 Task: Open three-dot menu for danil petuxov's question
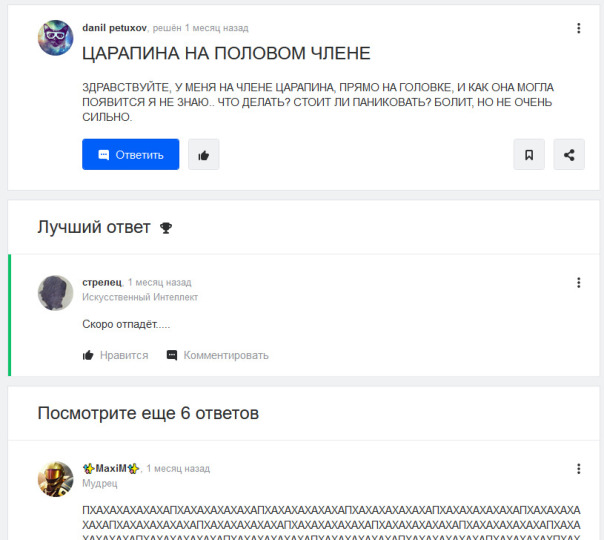578,28
